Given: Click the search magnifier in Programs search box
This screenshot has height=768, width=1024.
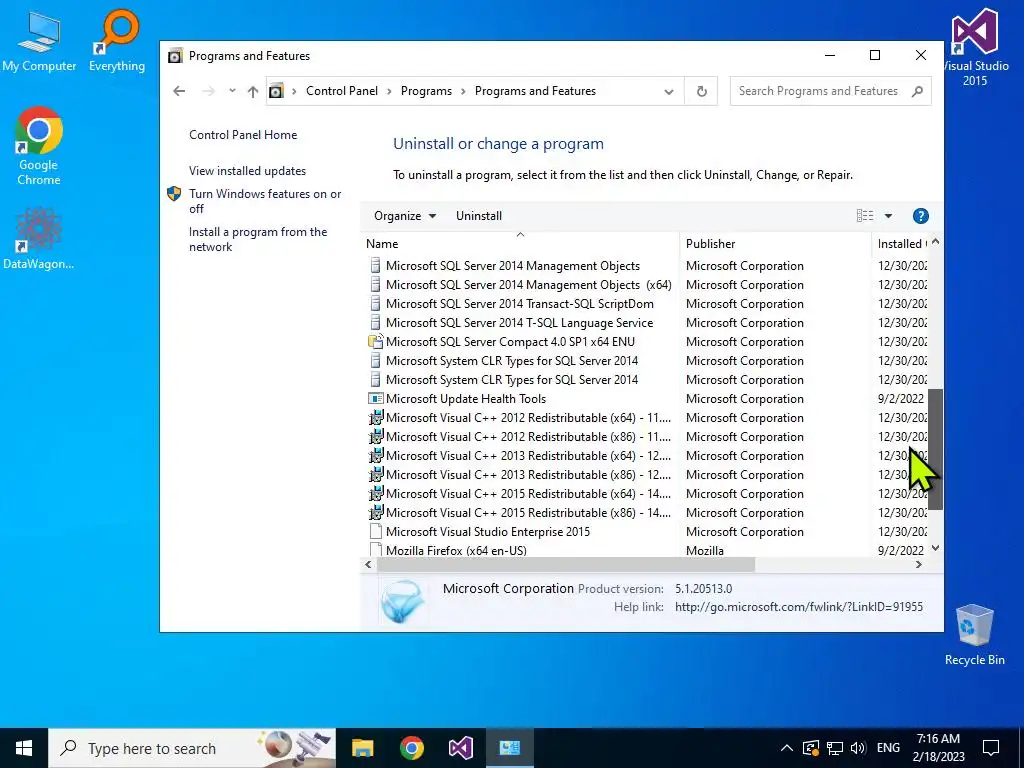Looking at the screenshot, I should coord(918,91).
